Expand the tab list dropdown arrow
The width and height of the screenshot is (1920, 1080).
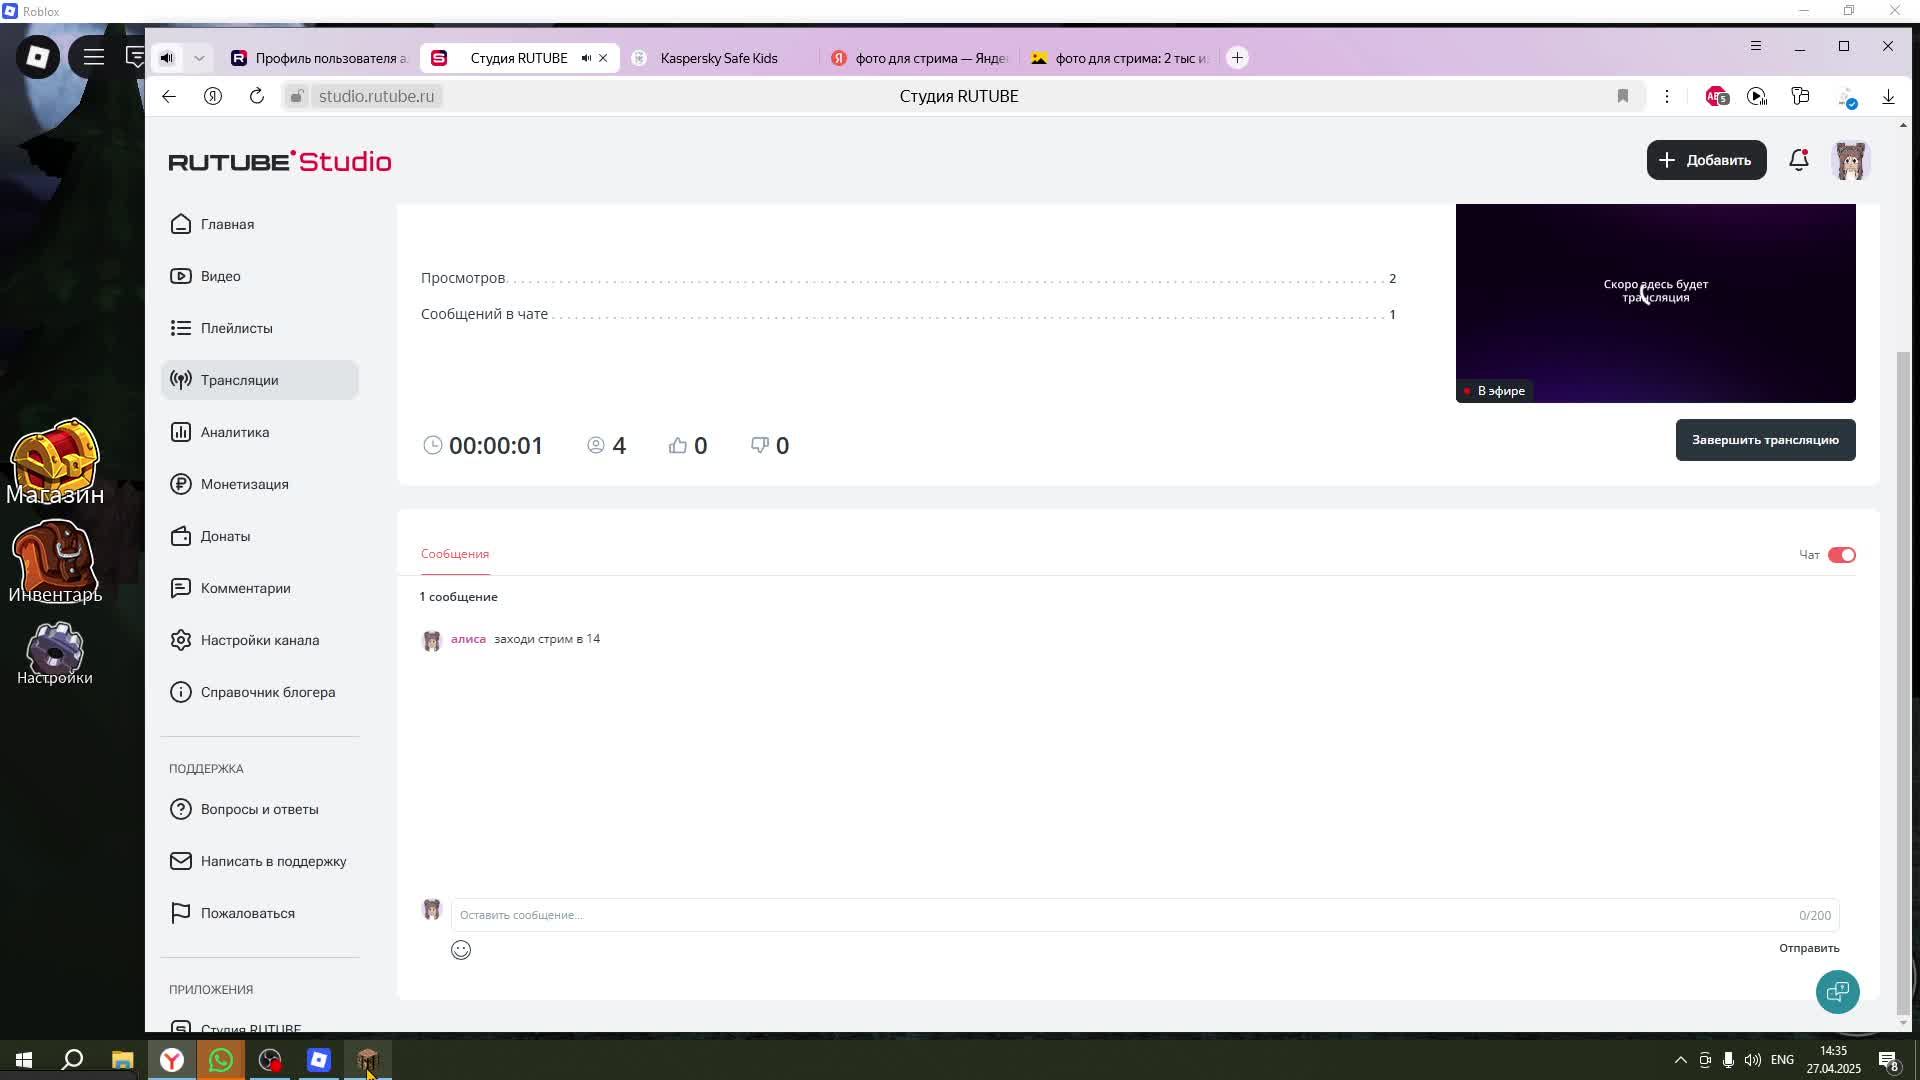pyautogui.click(x=199, y=58)
